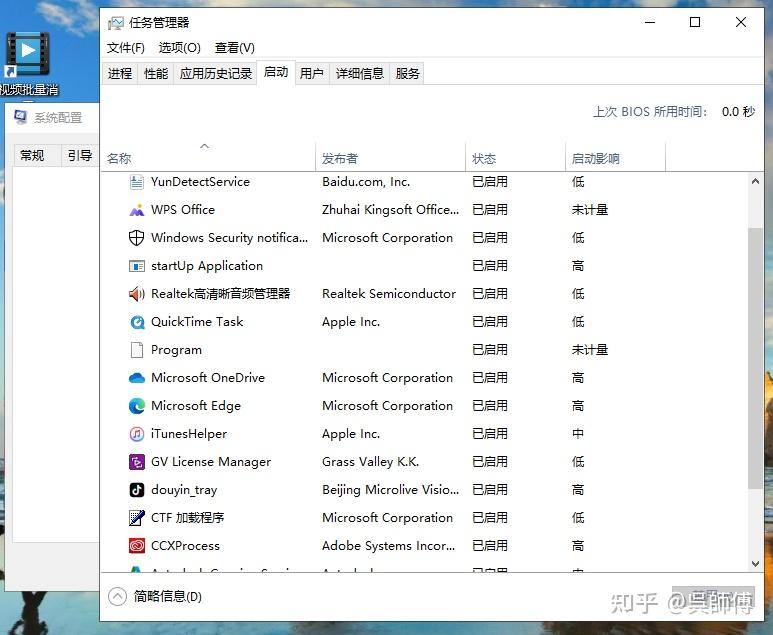Click the Microsoft Edge icon
The image size is (773, 635).
coord(137,406)
